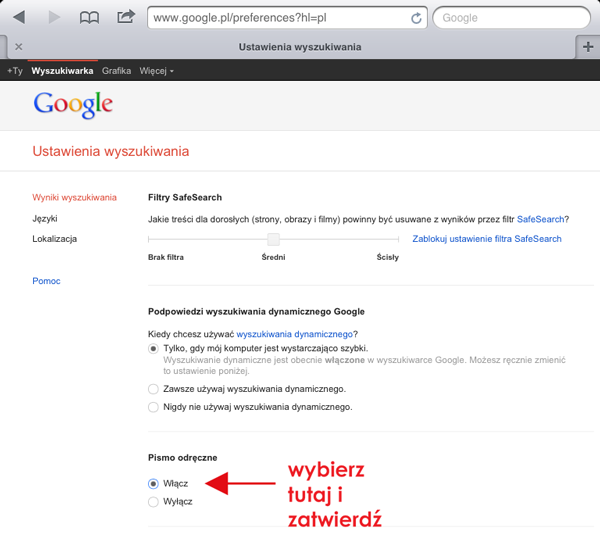Select 'Zawsze używaj wyszukiwania dynamicznego'
This screenshot has height=540, width=600.
(x=153, y=389)
